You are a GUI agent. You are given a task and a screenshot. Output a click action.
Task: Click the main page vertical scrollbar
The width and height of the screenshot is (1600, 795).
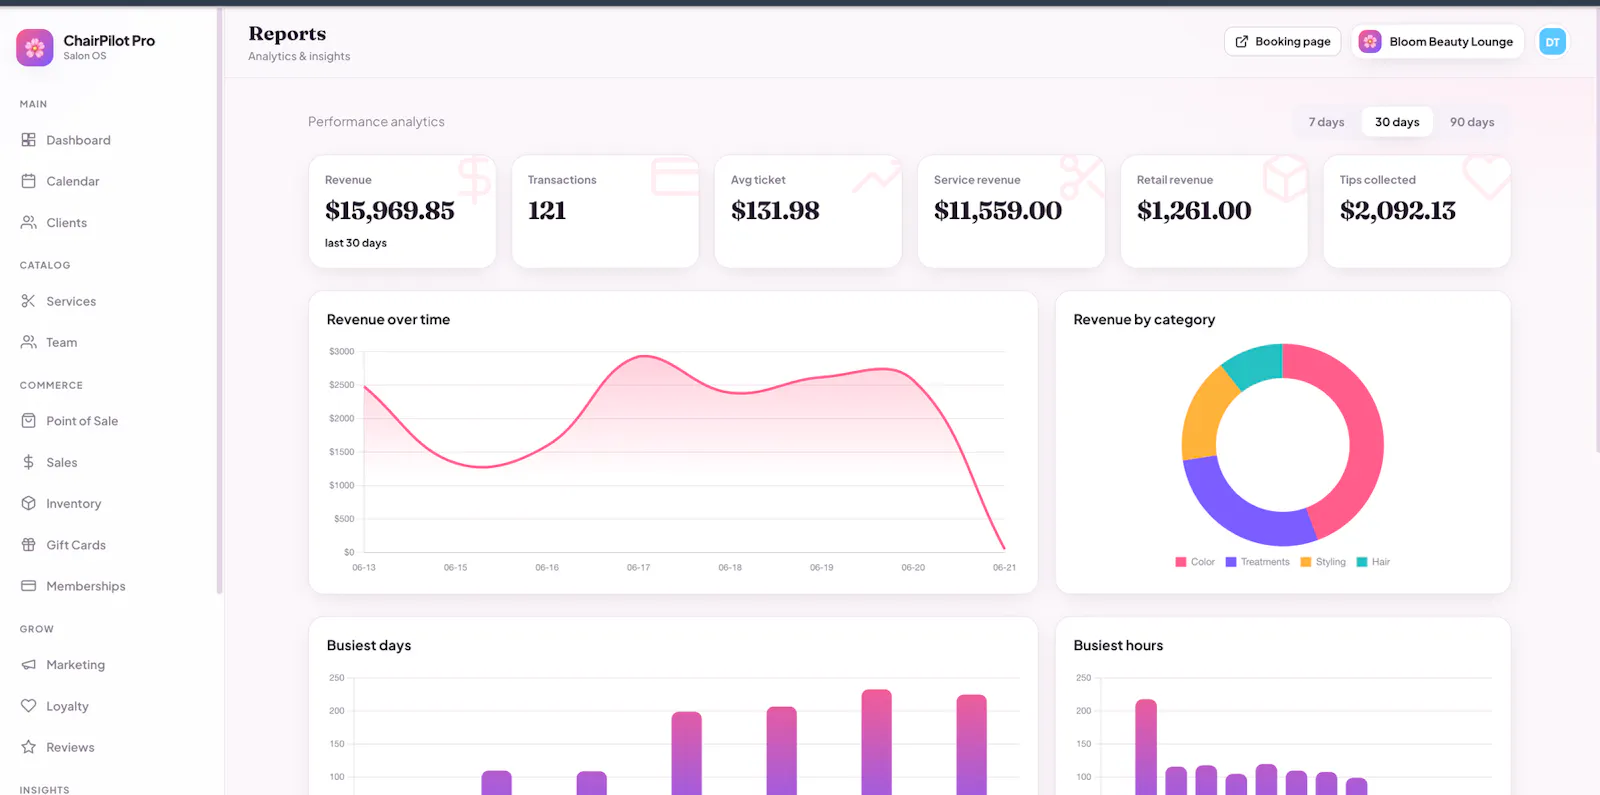tap(1596, 230)
